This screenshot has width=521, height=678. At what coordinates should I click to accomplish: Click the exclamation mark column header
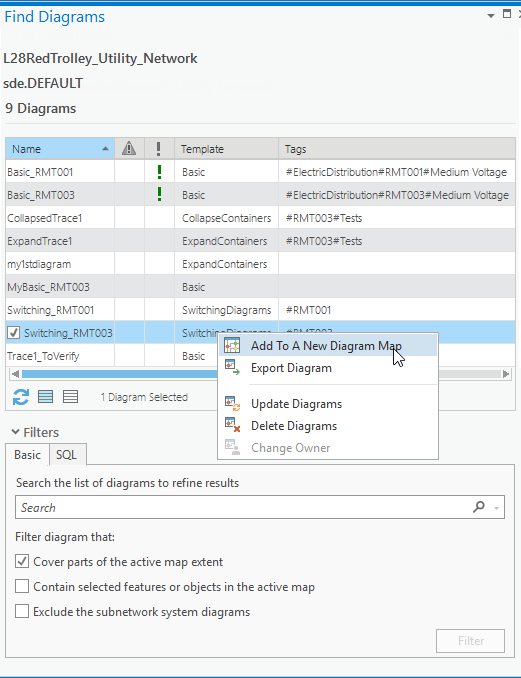tap(159, 149)
